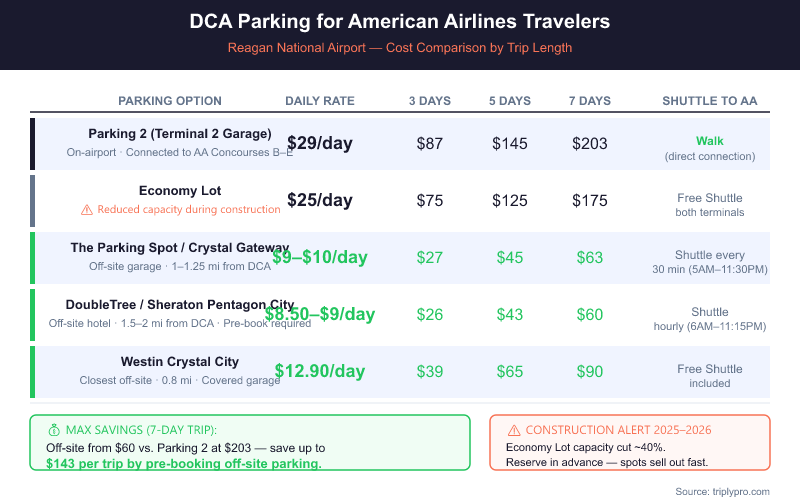Click the dark navy bar beside Parking 2

point(33,144)
